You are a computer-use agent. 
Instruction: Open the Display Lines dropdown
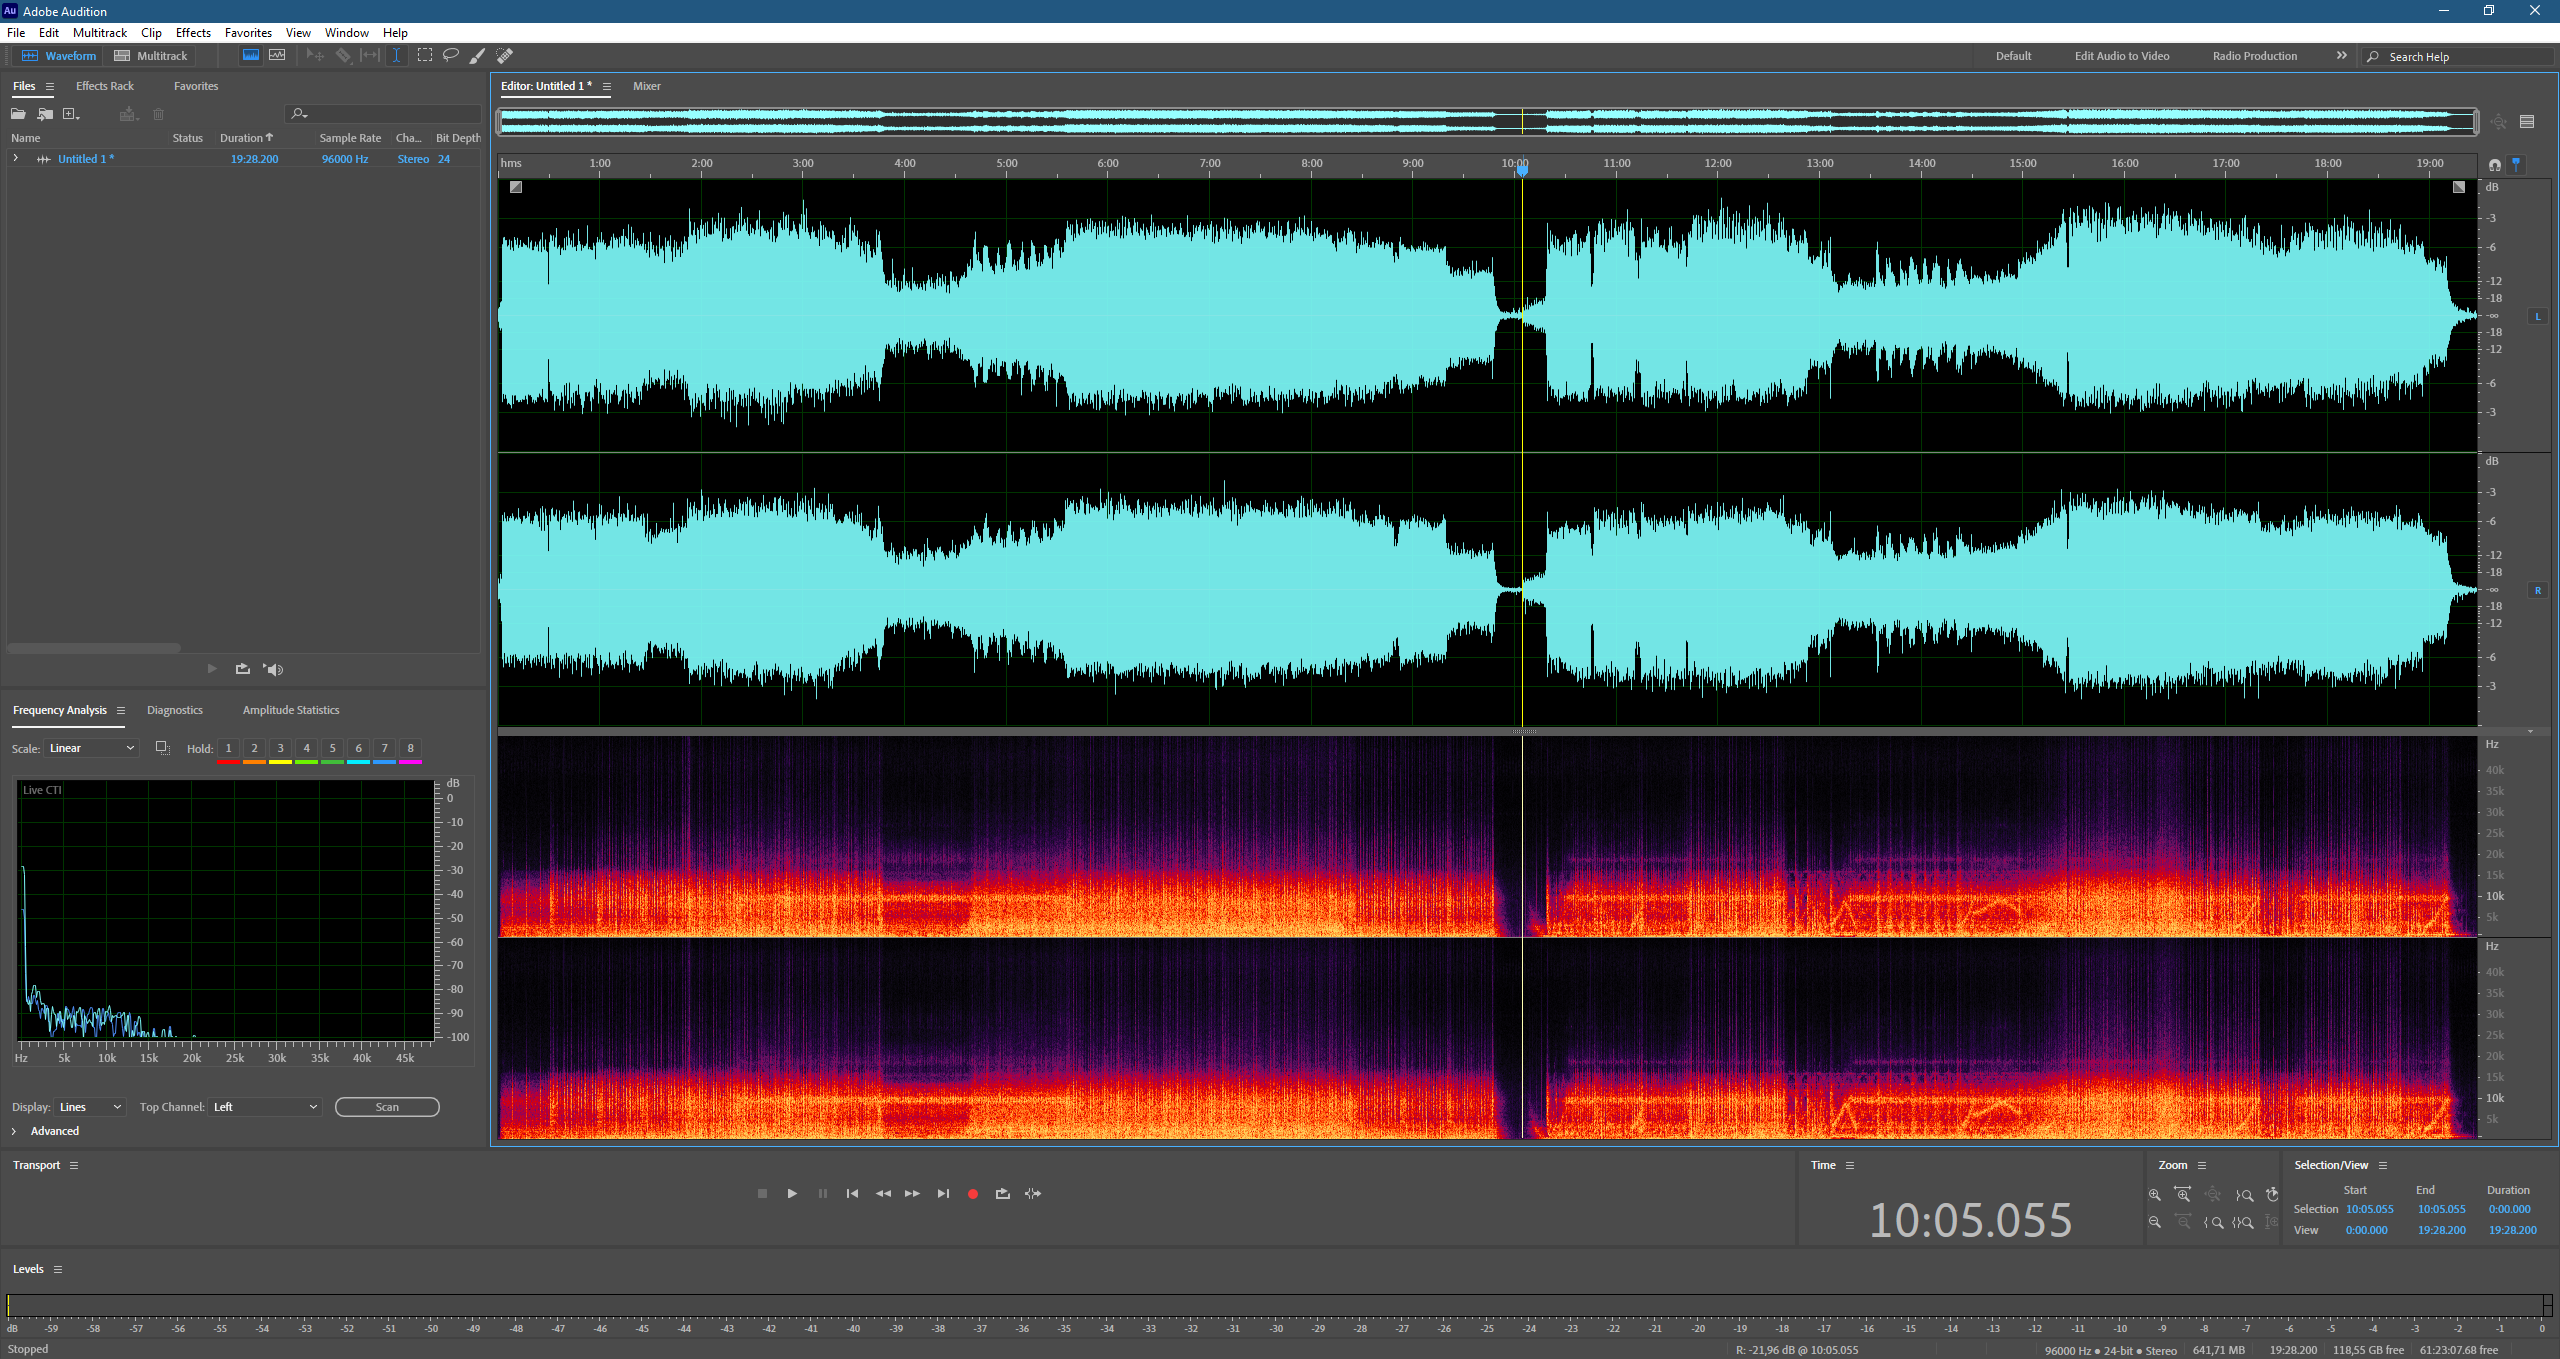90,1107
